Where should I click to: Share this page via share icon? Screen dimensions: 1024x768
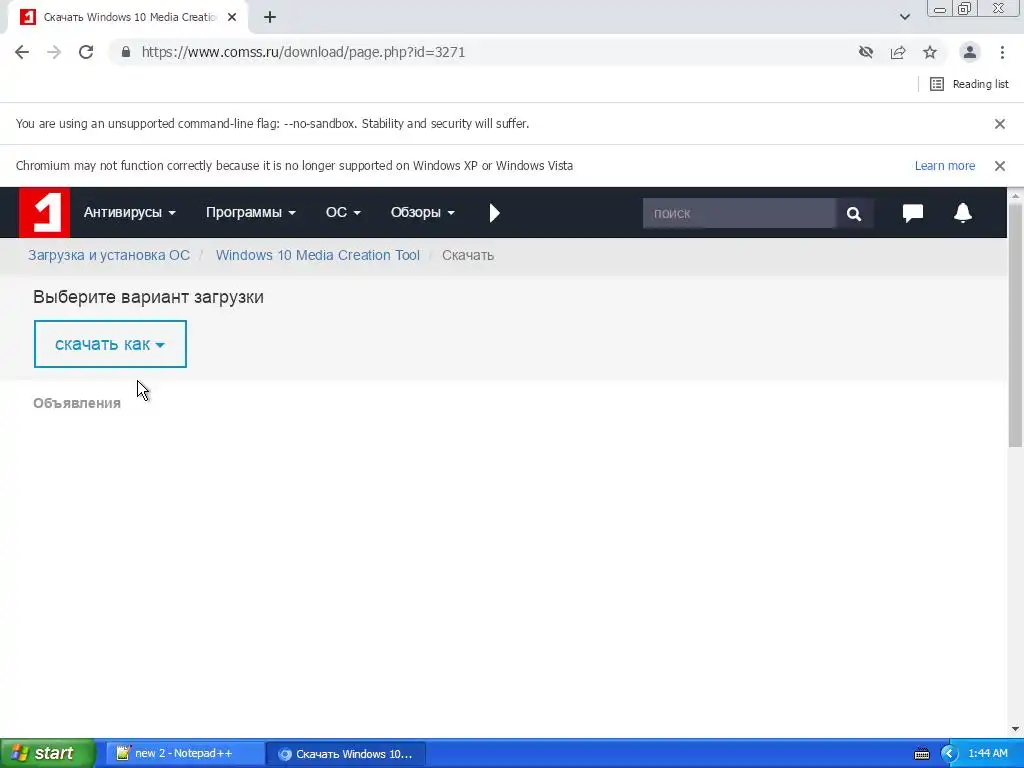898,52
